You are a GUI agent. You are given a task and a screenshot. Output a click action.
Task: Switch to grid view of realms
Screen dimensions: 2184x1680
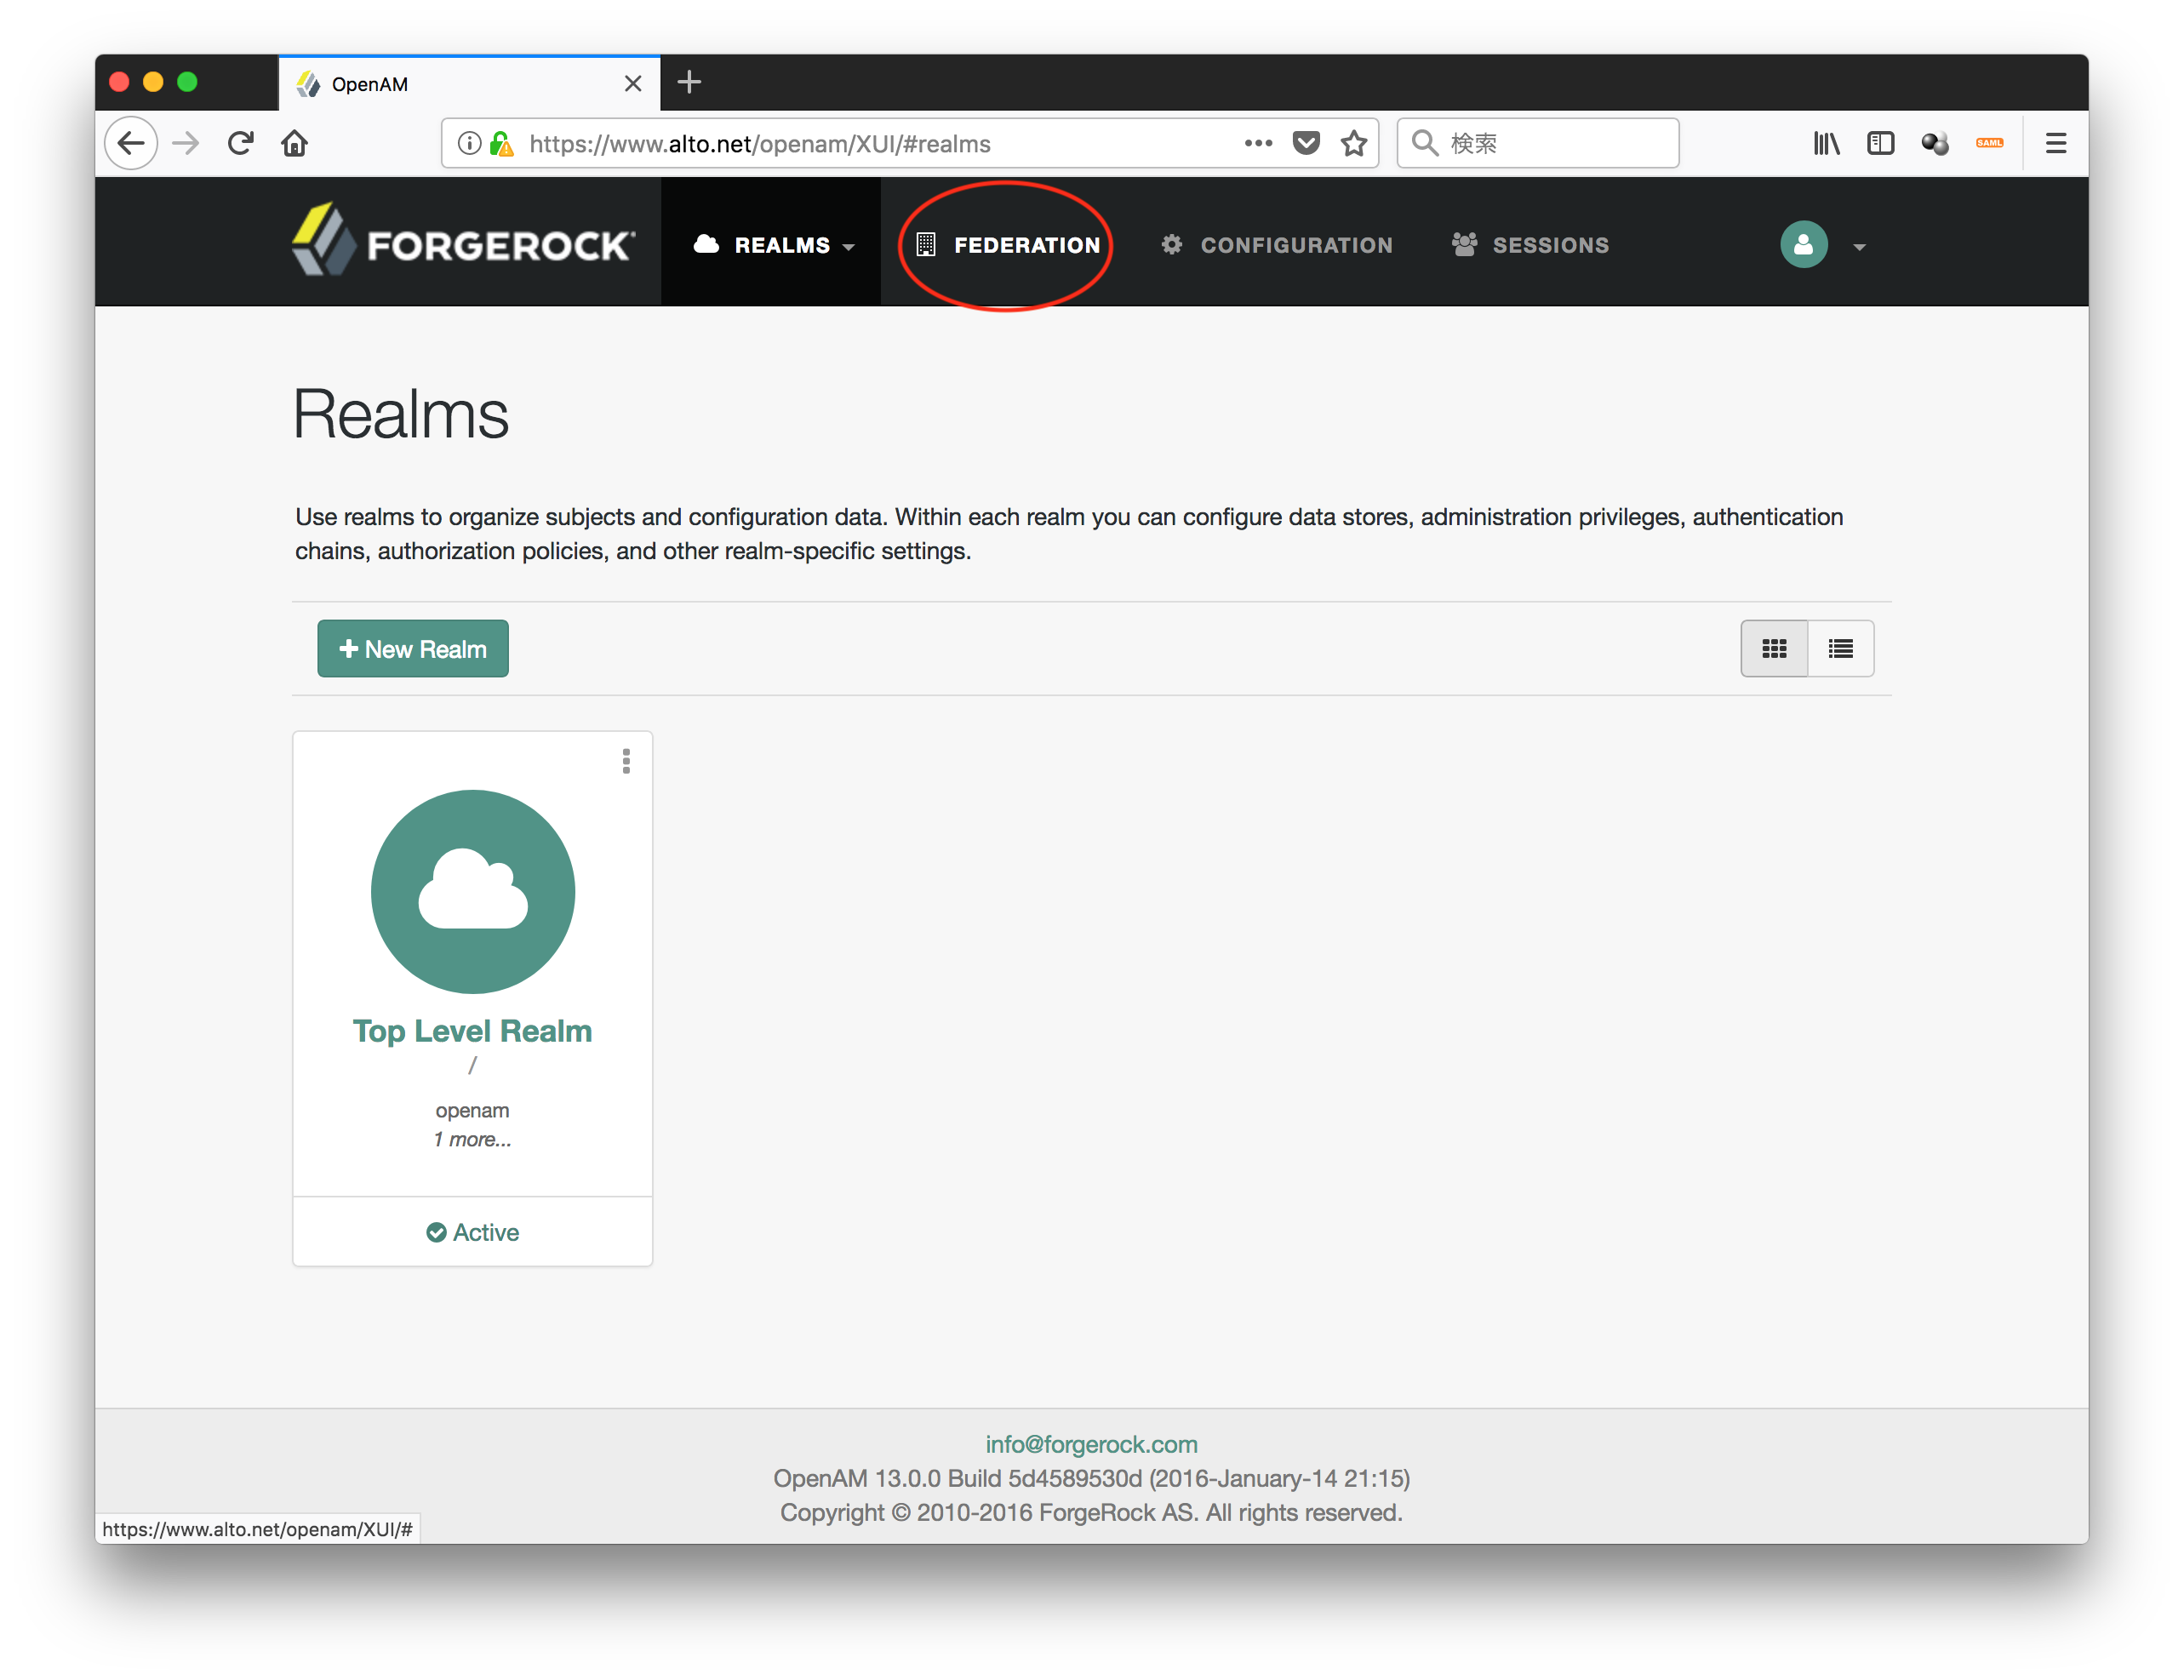click(1774, 648)
